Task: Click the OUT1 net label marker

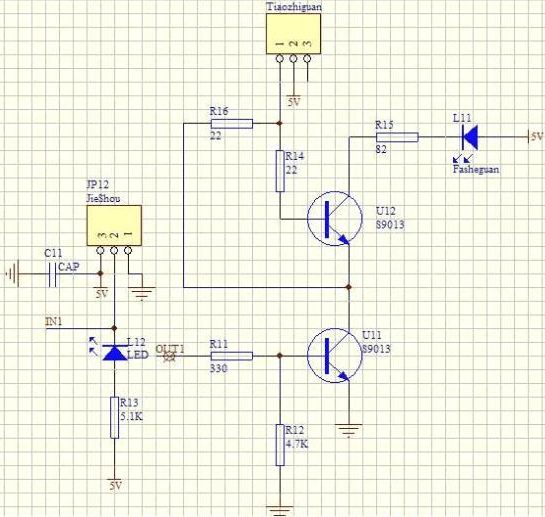Action: pos(170,356)
